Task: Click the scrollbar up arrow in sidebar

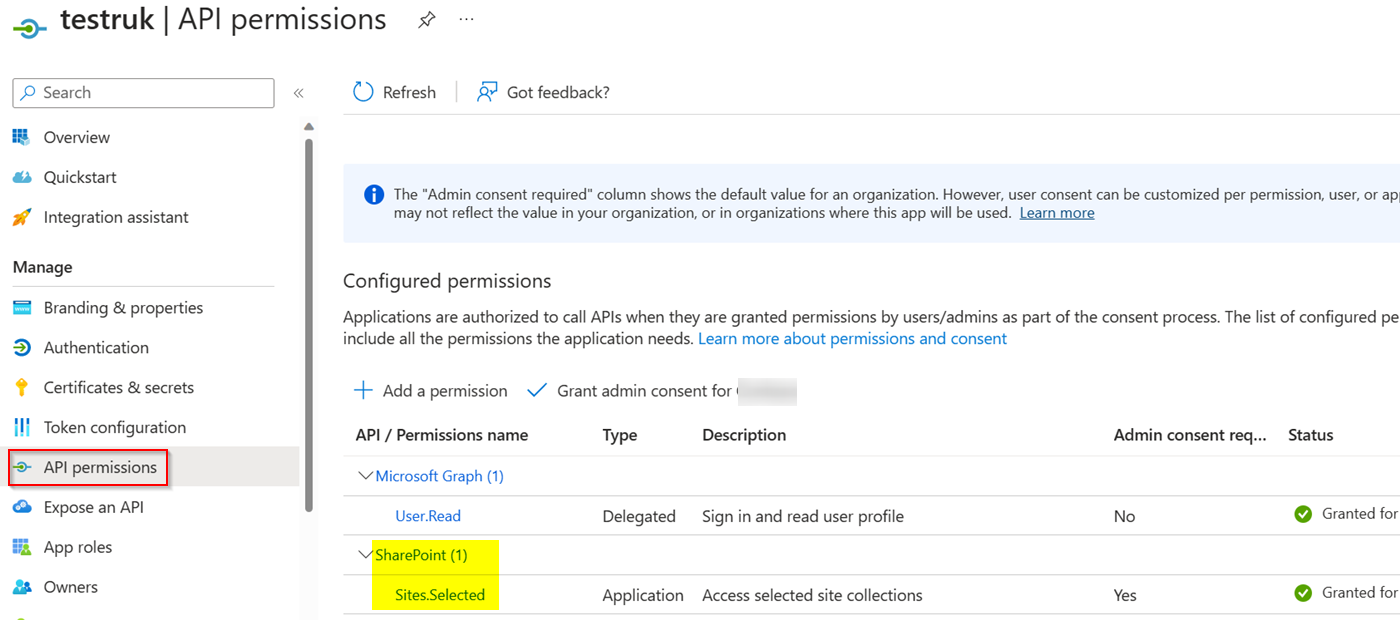Action: click(309, 127)
